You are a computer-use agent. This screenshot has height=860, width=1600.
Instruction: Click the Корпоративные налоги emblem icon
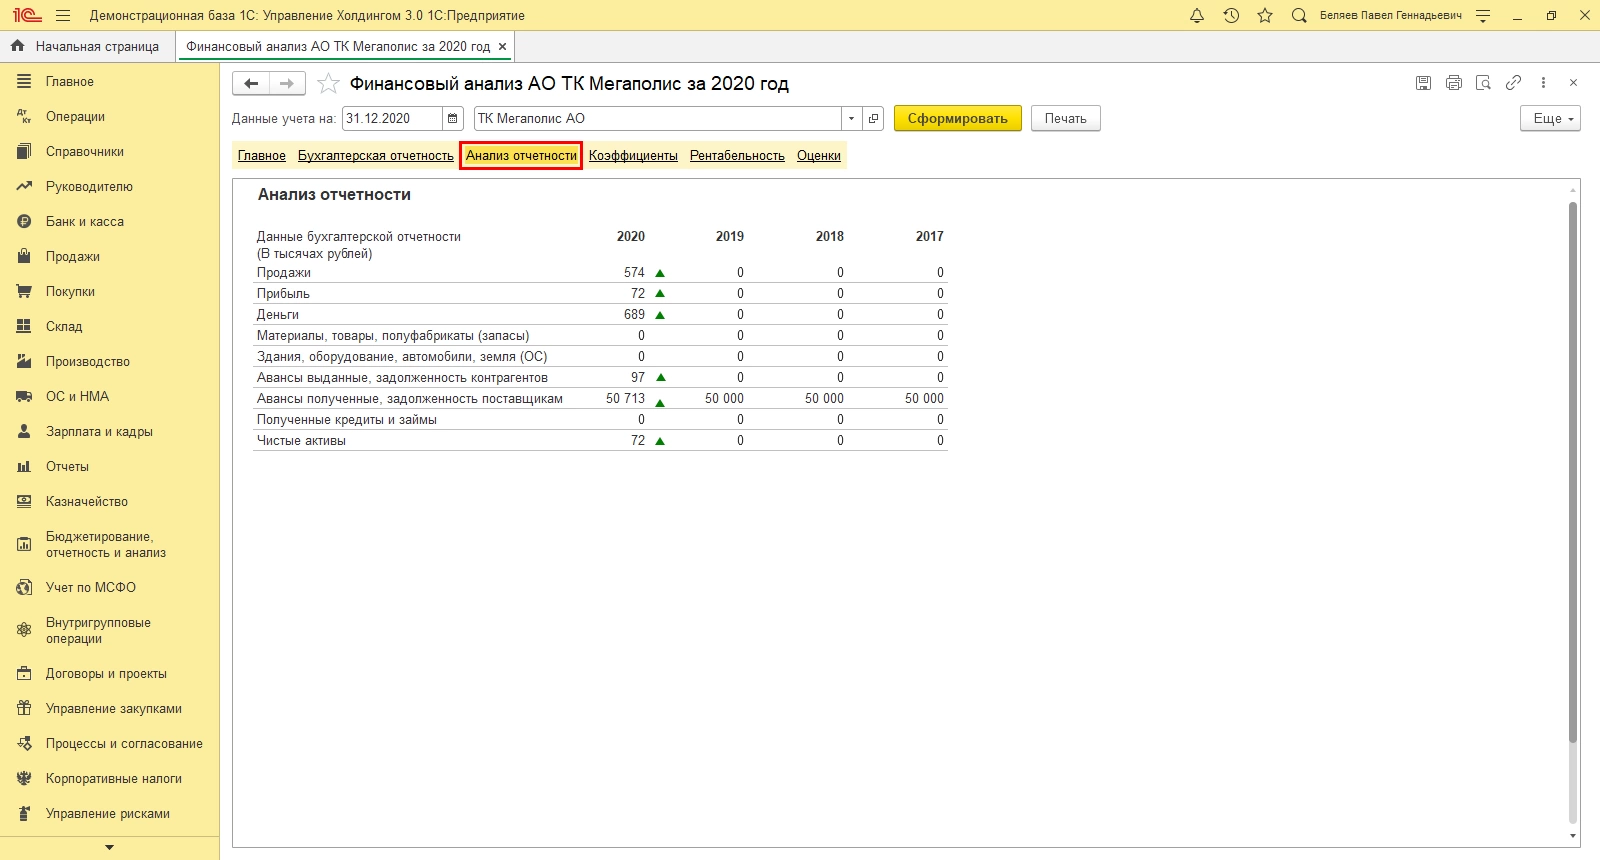[24, 779]
